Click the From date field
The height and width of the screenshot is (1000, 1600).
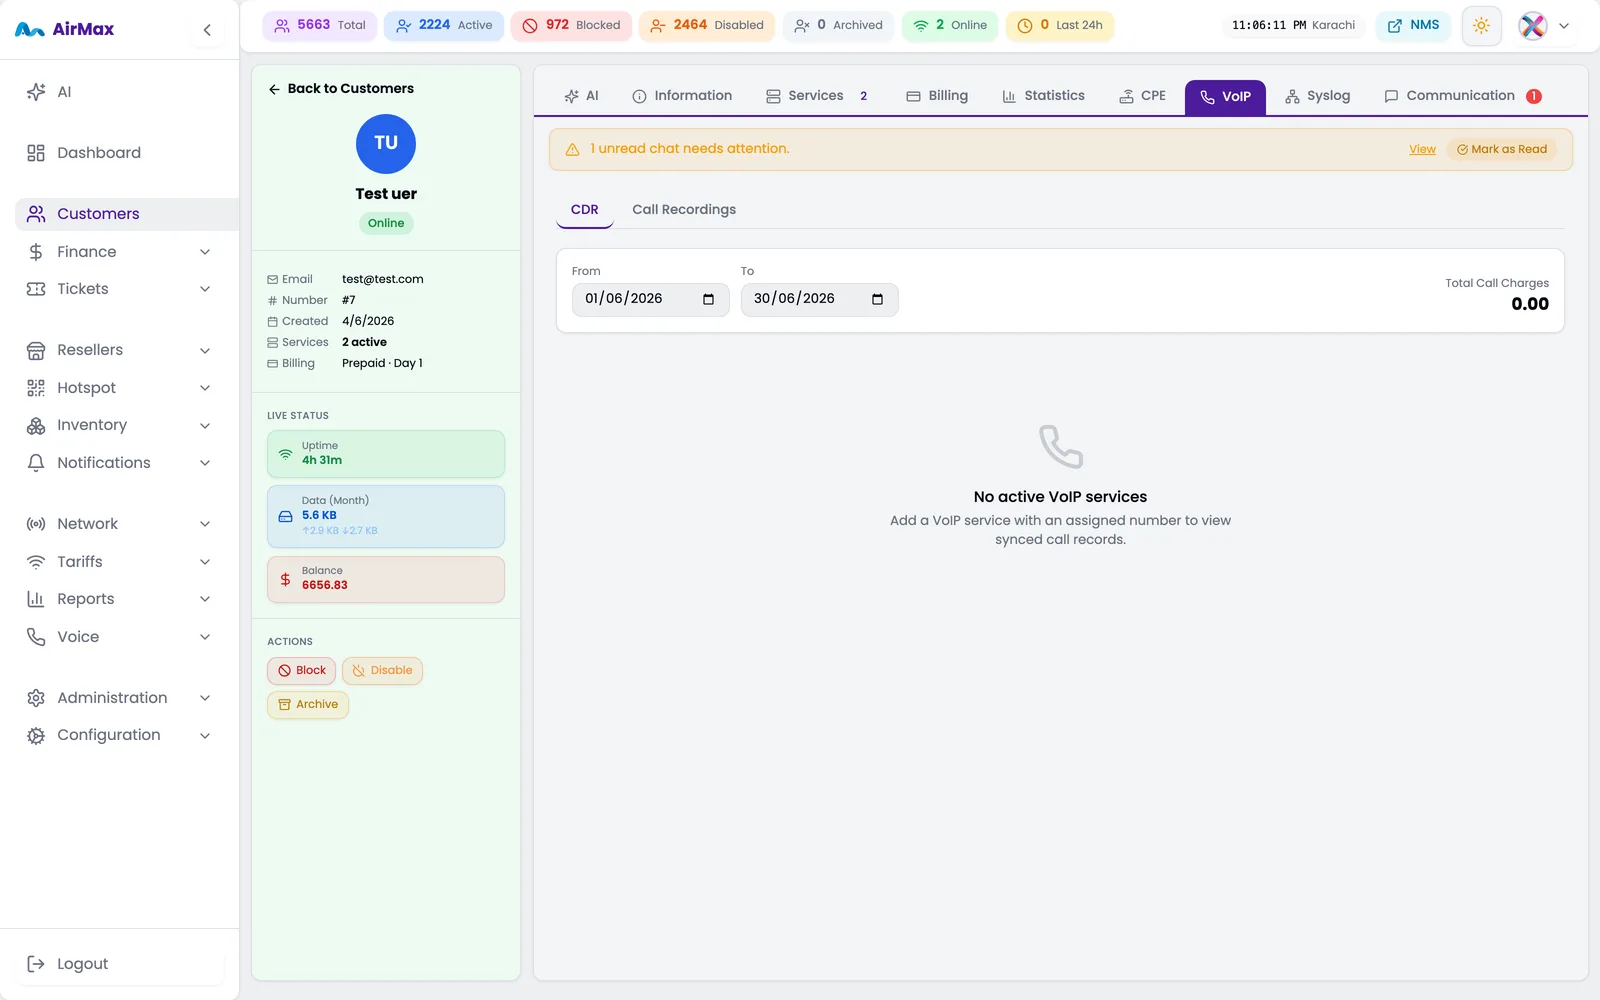pyautogui.click(x=651, y=299)
